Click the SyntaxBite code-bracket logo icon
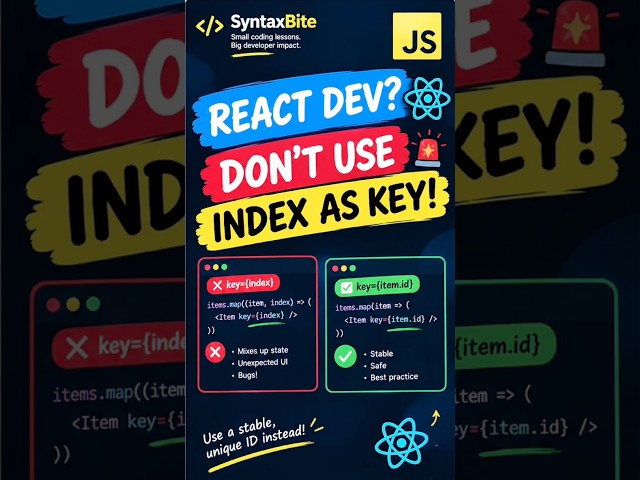The width and height of the screenshot is (640, 480). coord(209,26)
